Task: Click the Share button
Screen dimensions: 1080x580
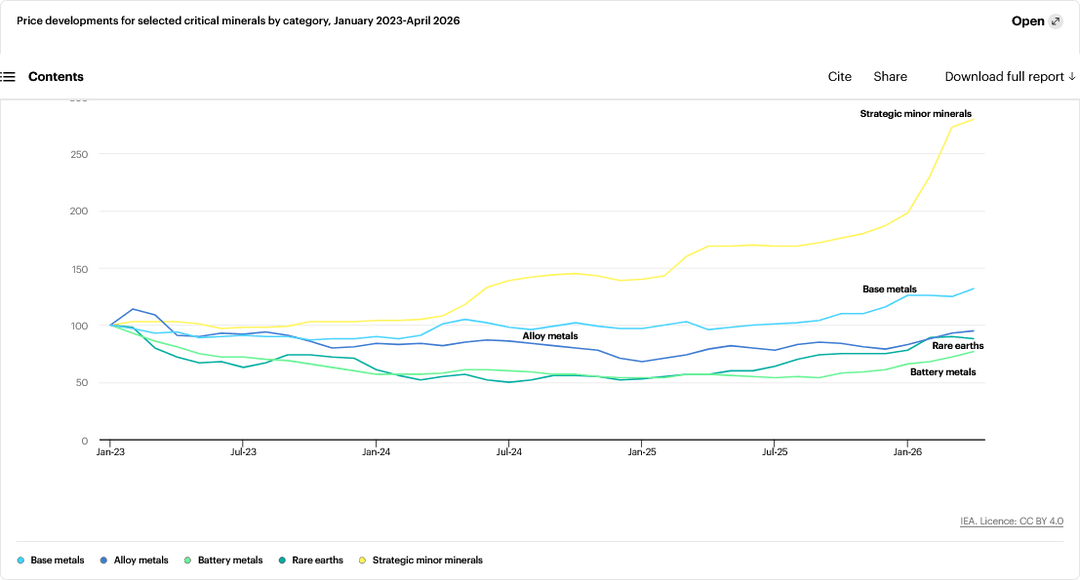Action: pos(891,76)
